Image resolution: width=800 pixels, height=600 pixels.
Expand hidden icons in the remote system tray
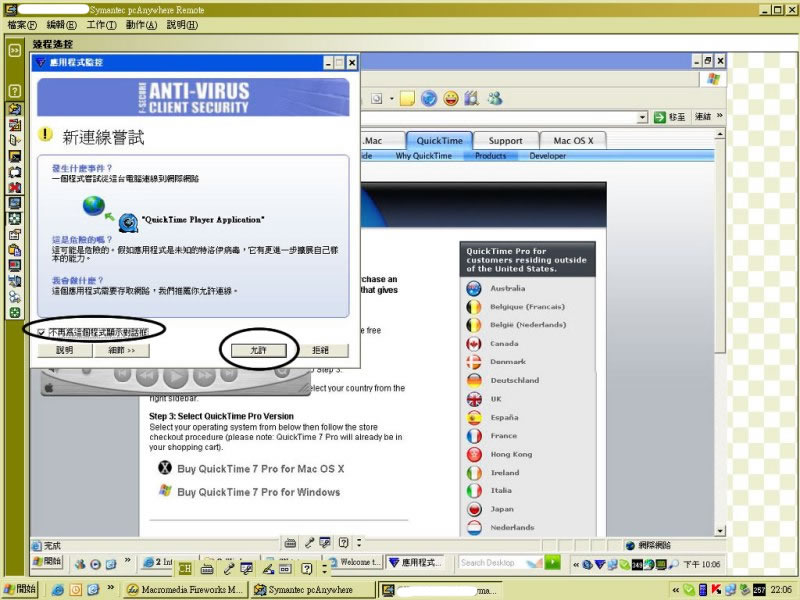pyautogui.click(x=576, y=564)
